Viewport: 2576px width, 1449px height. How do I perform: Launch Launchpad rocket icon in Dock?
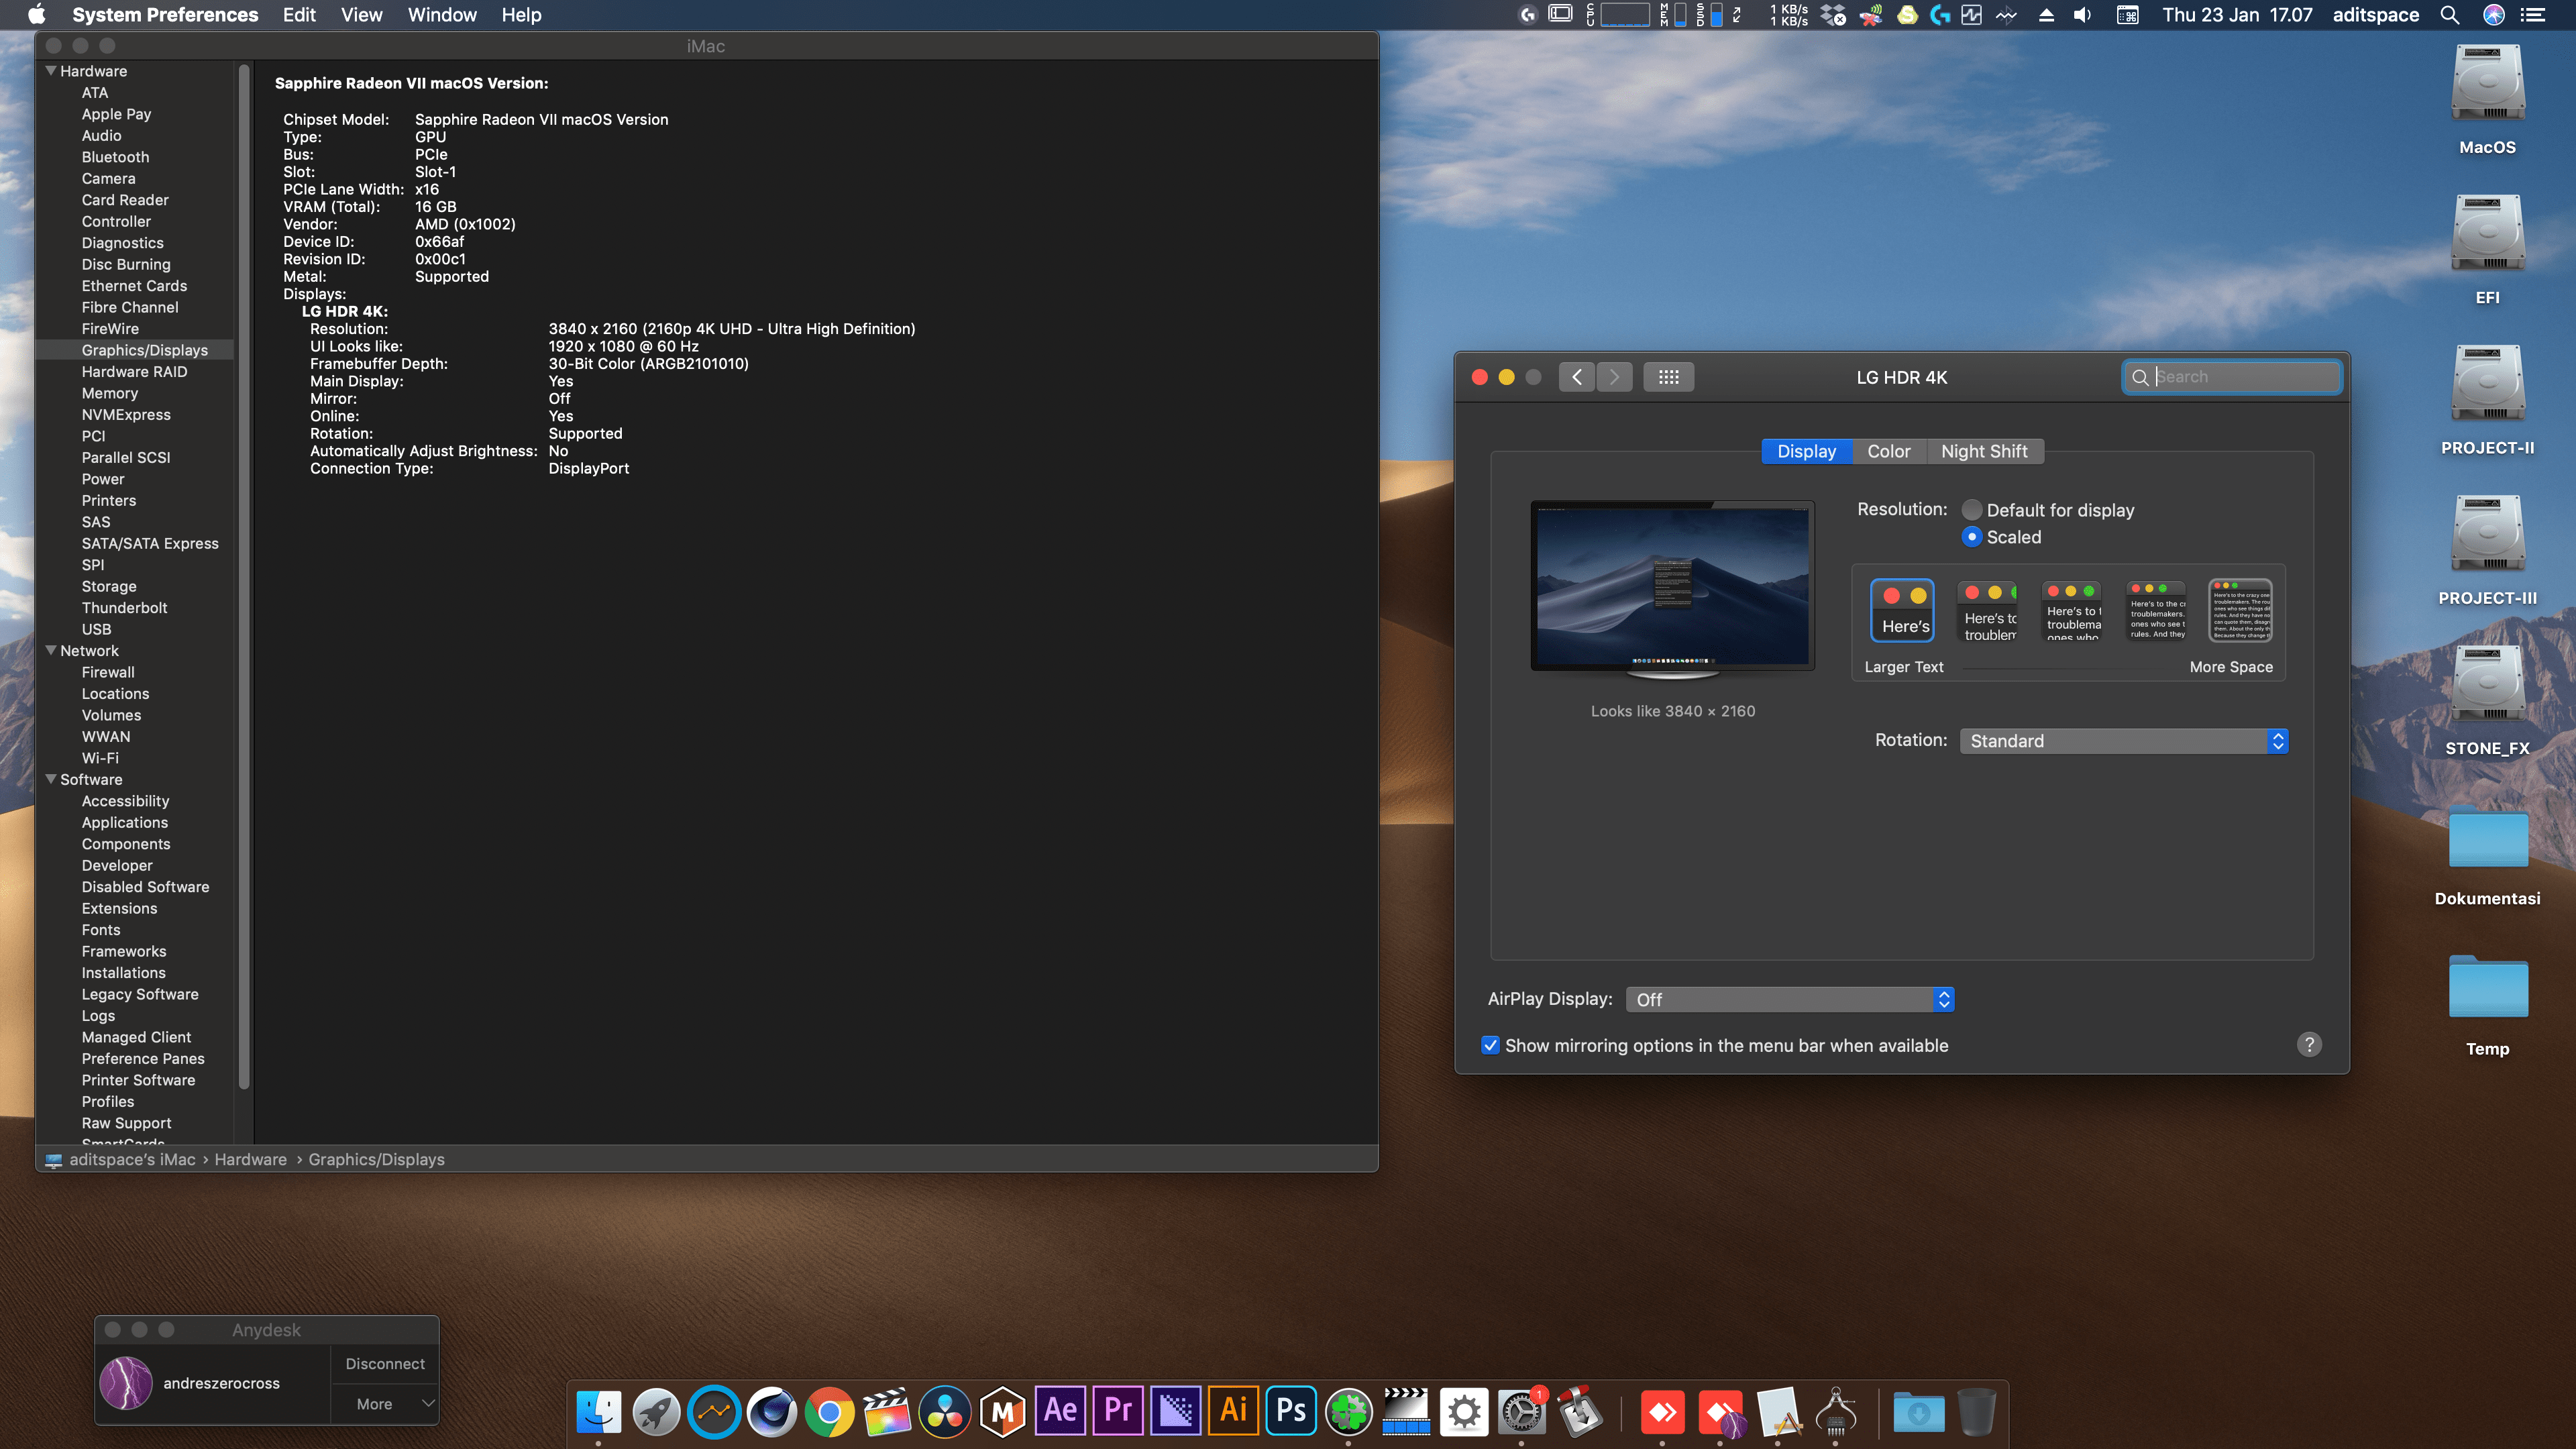pos(656,1412)
